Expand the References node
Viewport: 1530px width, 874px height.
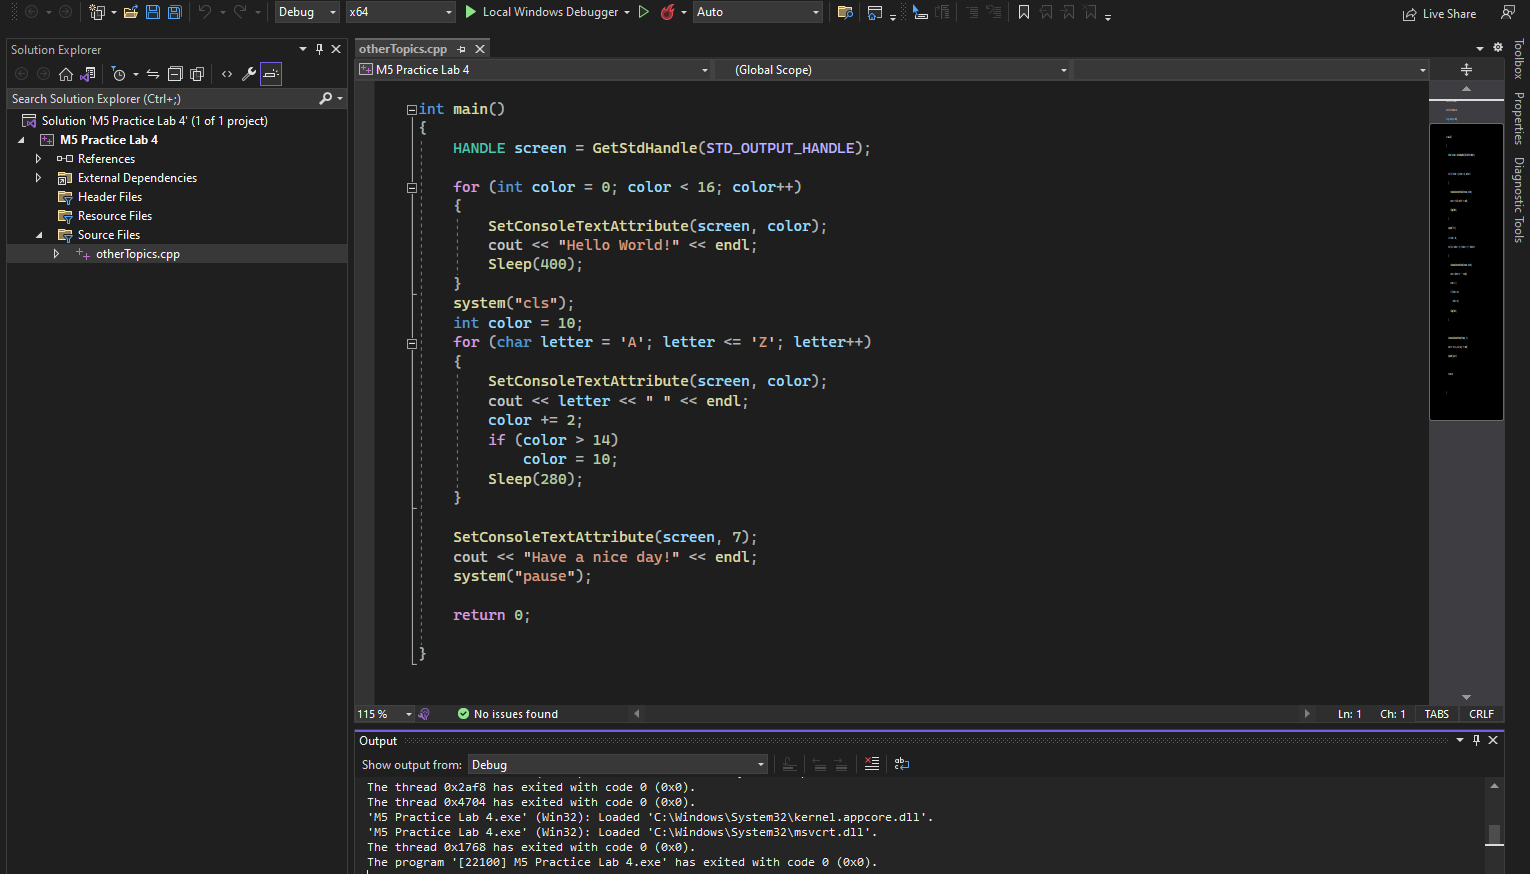pos(38,159)
